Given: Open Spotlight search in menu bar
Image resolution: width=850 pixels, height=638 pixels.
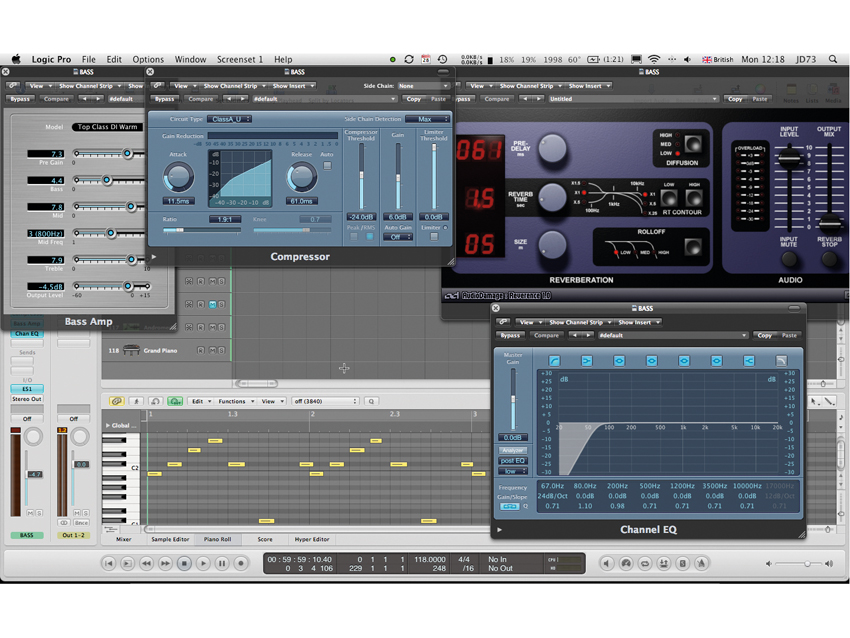Looking at the screenshot, I should (833, 59).
